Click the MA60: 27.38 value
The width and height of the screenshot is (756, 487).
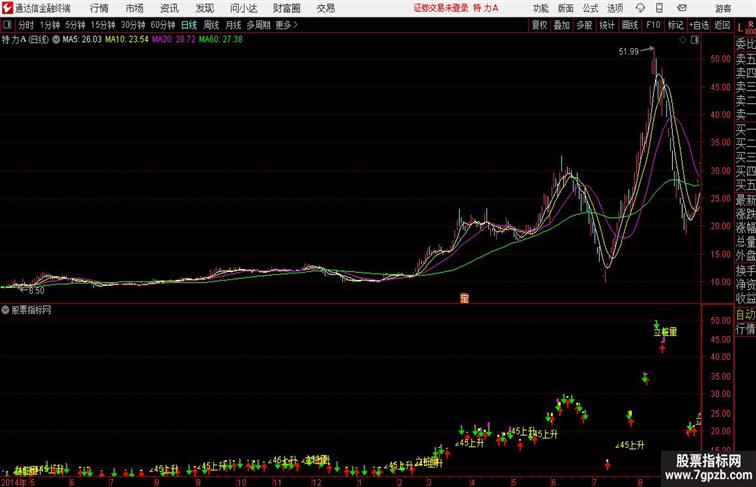click(221, 40)
